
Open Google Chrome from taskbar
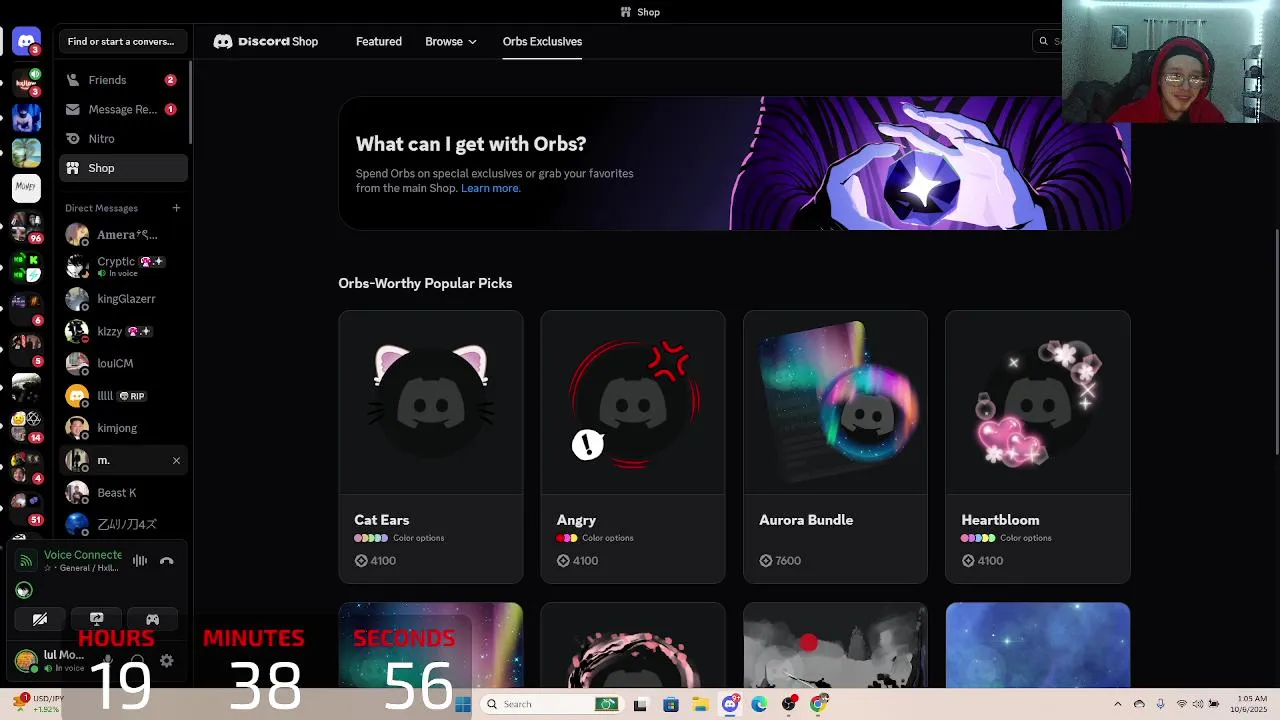click(818, 704)
